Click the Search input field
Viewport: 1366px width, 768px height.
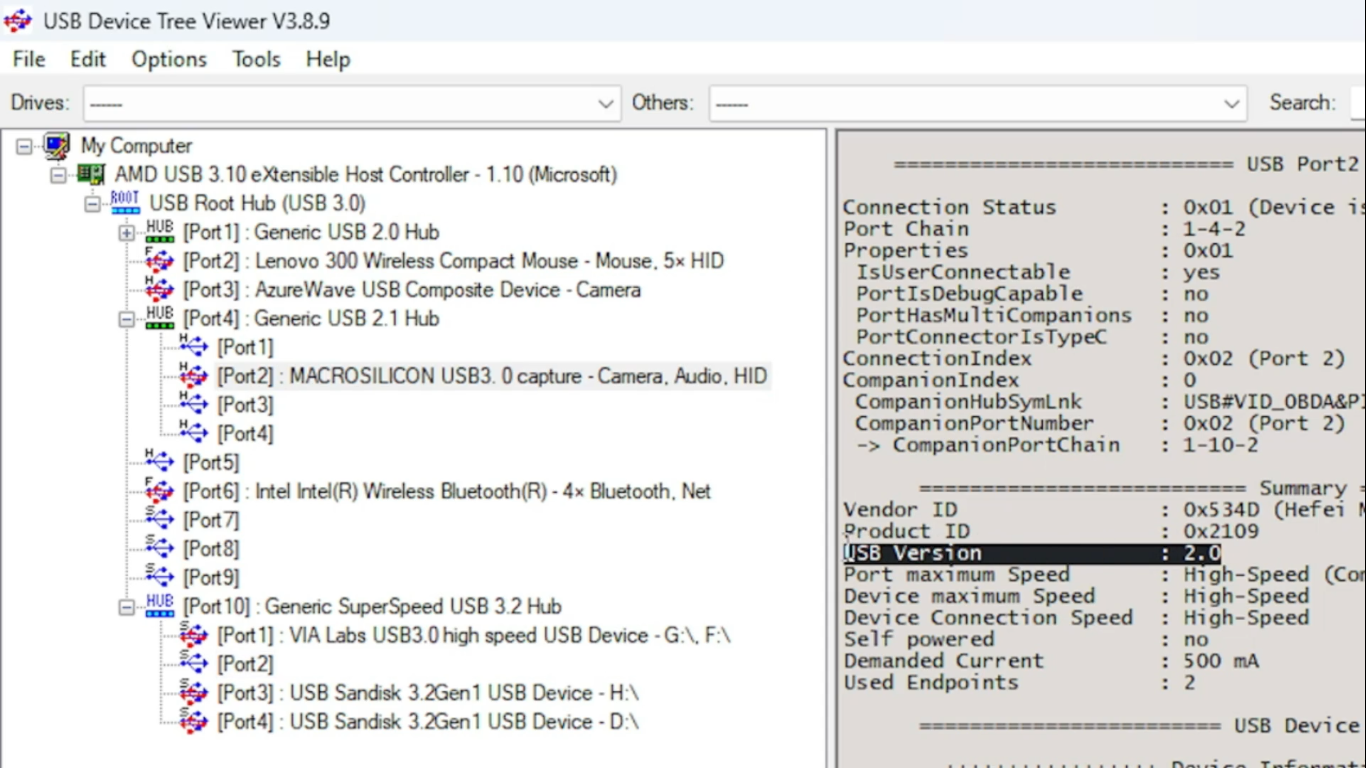coord(1358,103)
